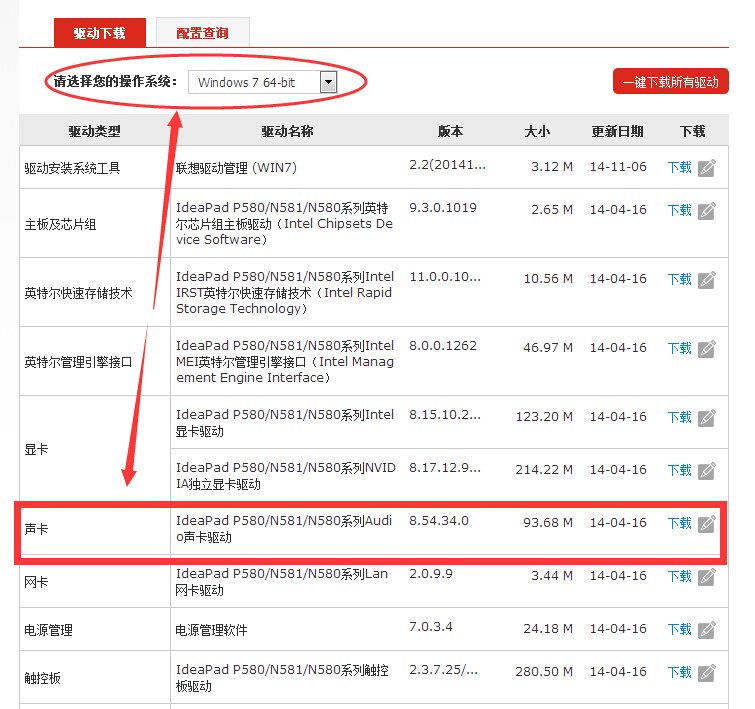Click size value 93.68 M

(548, 523)
